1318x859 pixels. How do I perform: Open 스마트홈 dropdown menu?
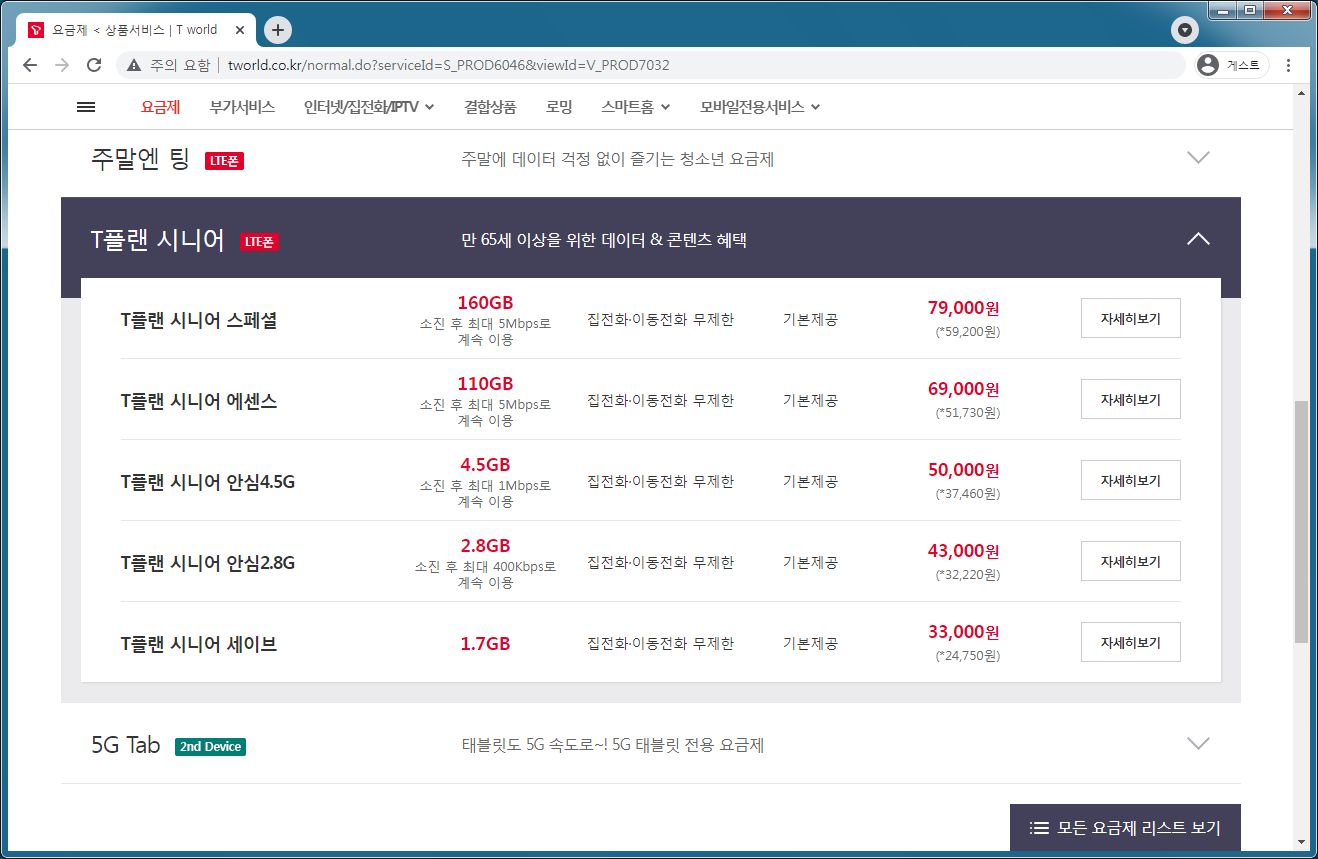point(636,107)
